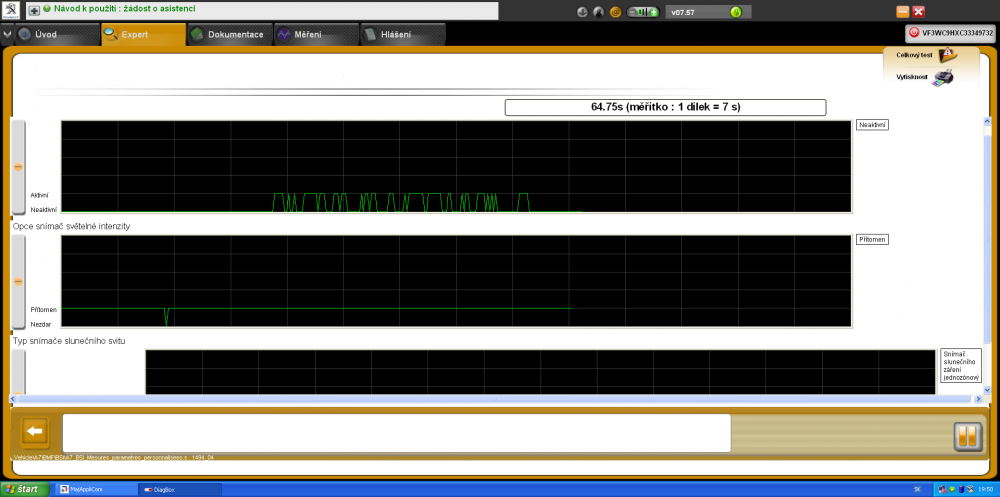Expand the chevron menu left of Úvod
This screenshot has width=1000, height=497.
click(x=6, y=34)
